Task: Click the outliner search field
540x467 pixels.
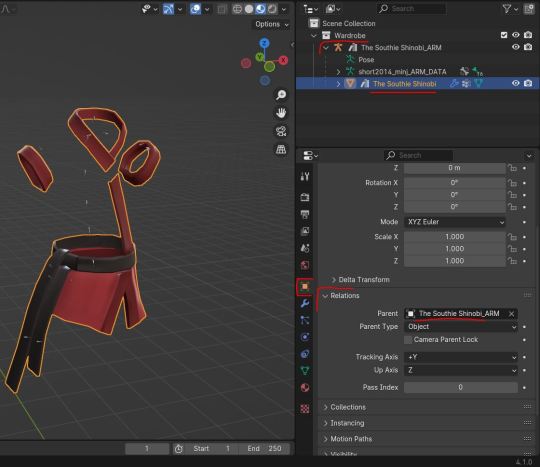Action: [x=412, y=9]
